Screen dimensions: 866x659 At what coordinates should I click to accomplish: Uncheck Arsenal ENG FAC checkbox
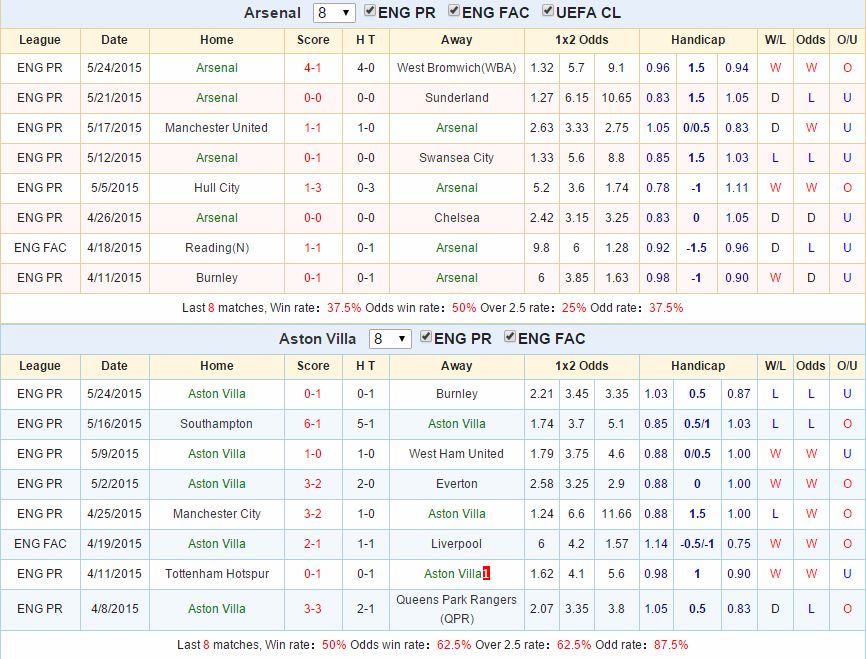[x=454, y=10]
